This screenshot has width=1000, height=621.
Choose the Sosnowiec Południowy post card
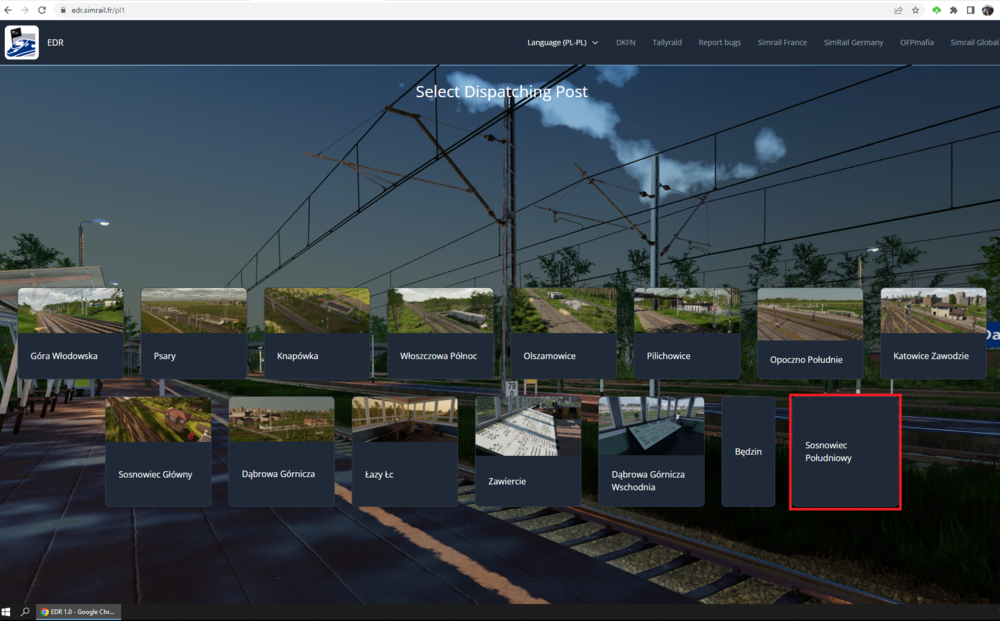coord(845,451)
